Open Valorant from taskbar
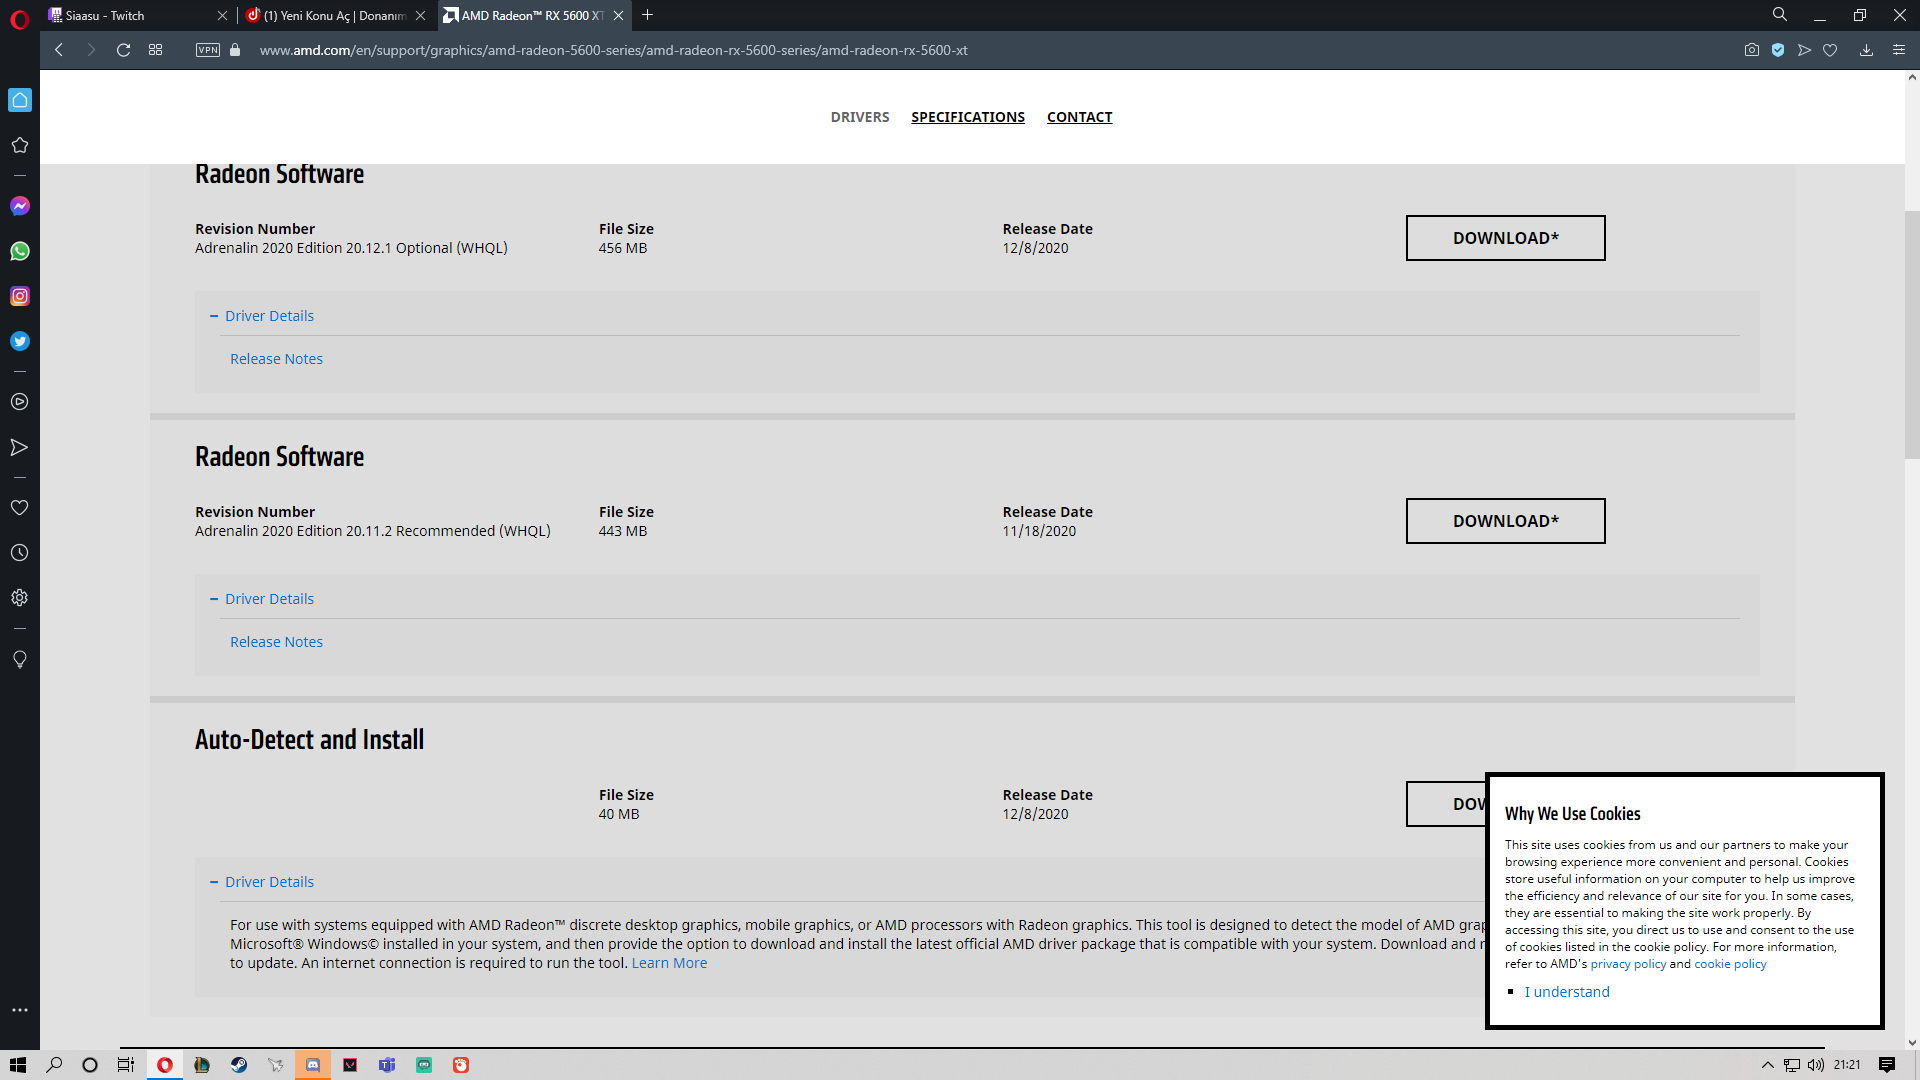Screen dimensions: 1920x1080 [x=350, y=1065]
